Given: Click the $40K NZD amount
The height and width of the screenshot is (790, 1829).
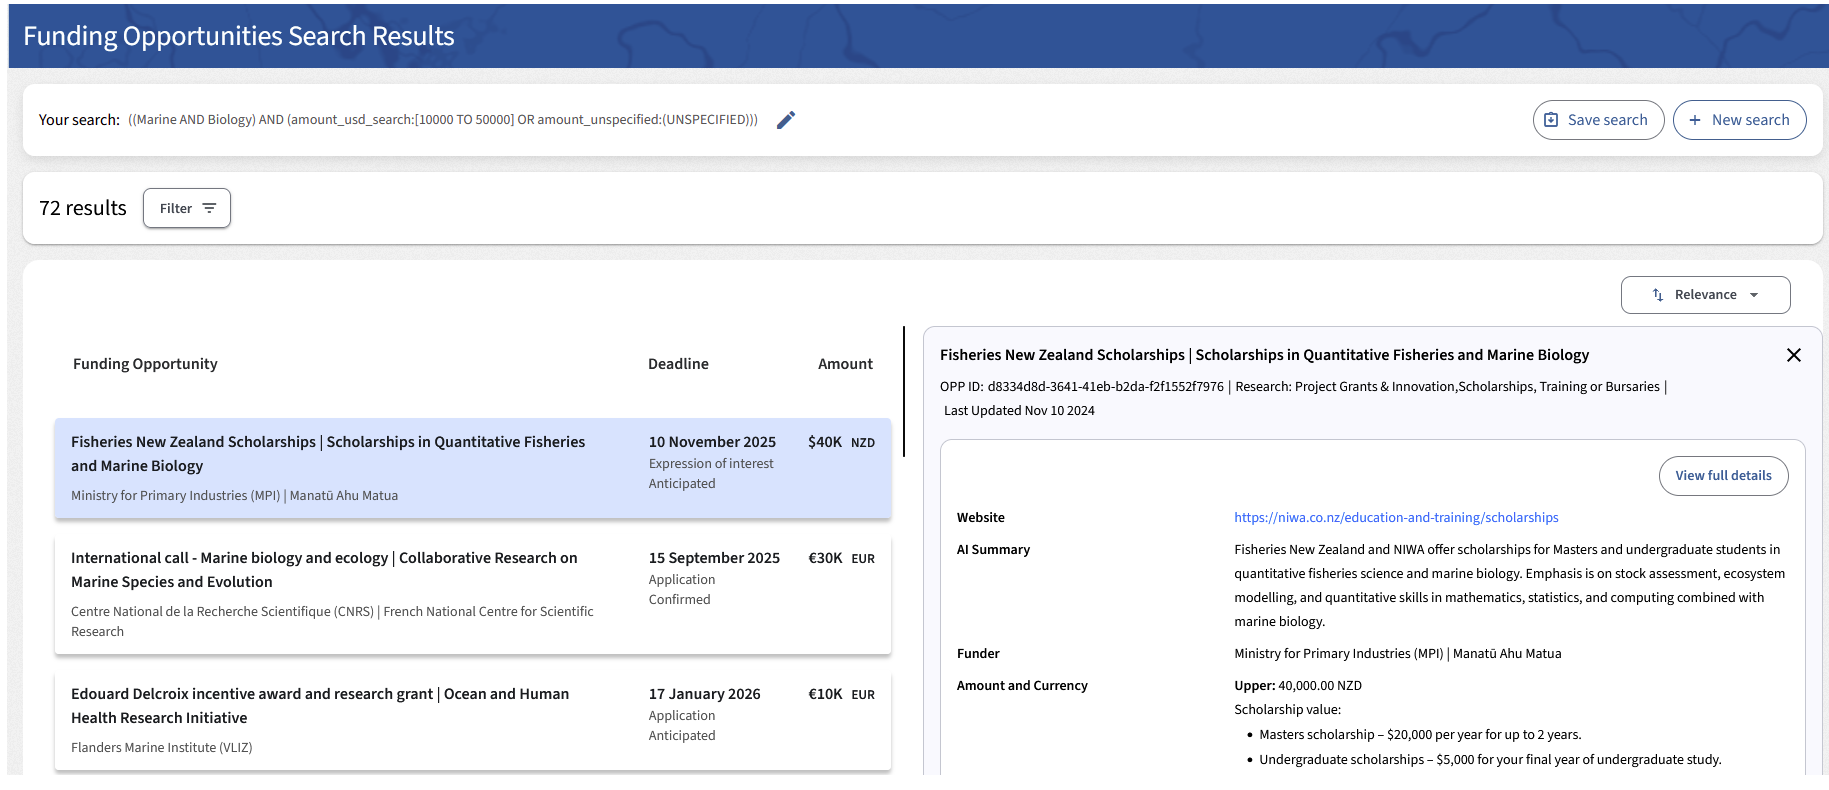Looking at the screenshot, I should click(x=841, y=442).
